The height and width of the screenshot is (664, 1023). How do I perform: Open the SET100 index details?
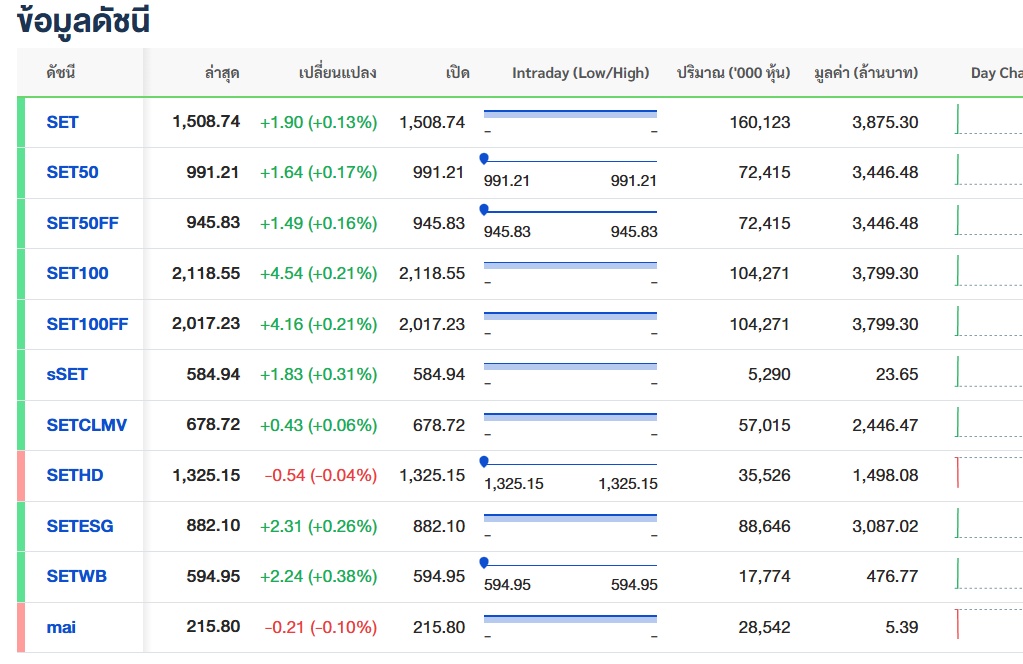[77, 273]
